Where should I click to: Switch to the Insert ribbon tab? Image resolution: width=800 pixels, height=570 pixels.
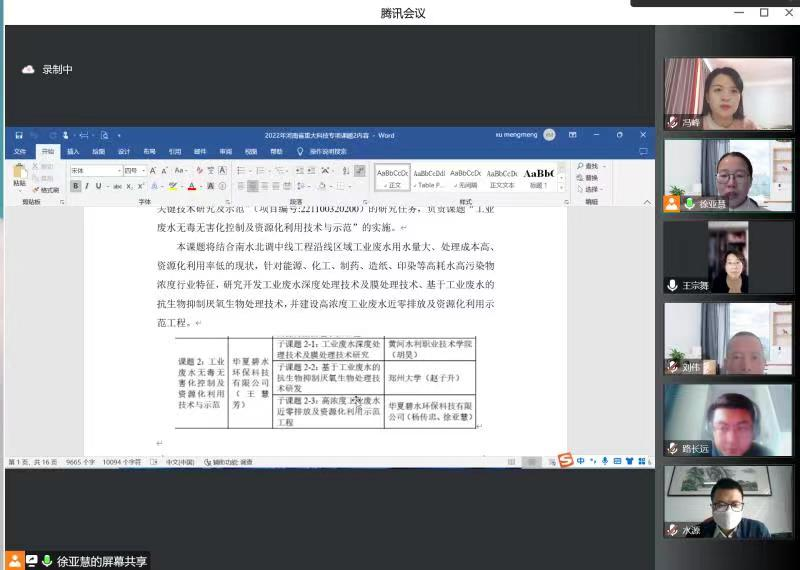(73, 151)
